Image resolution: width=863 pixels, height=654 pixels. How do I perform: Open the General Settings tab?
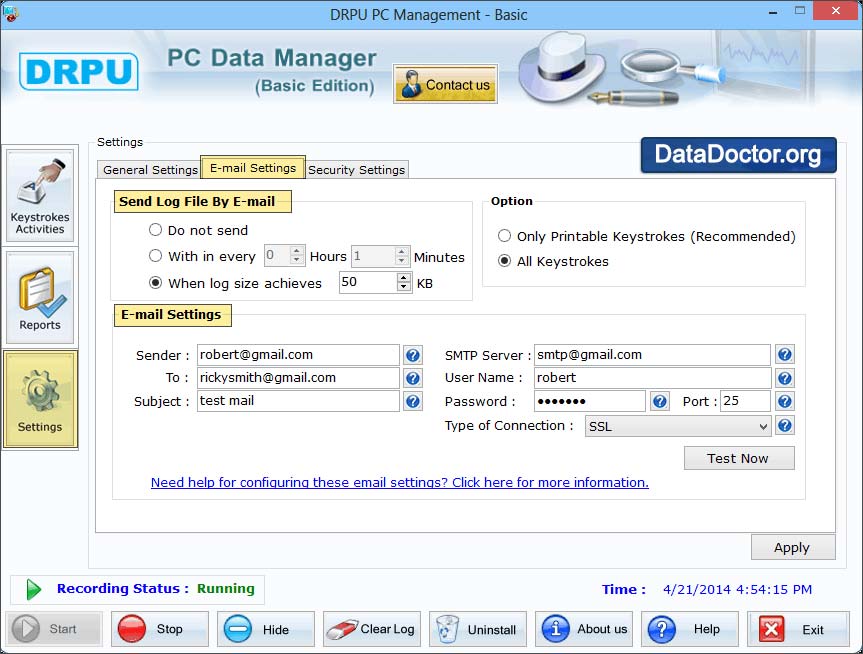pyautogui.click(x=147, y=169)
